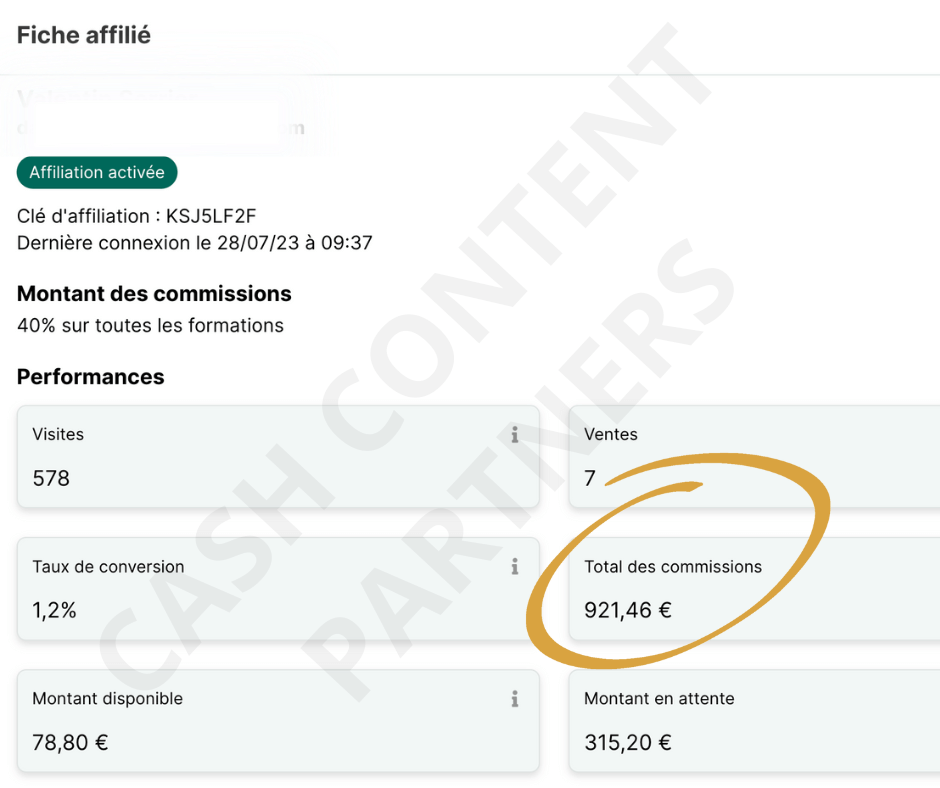Click the Visites card label
The height and width of the screenshot is (788, 940).
[x=58, y=435]
